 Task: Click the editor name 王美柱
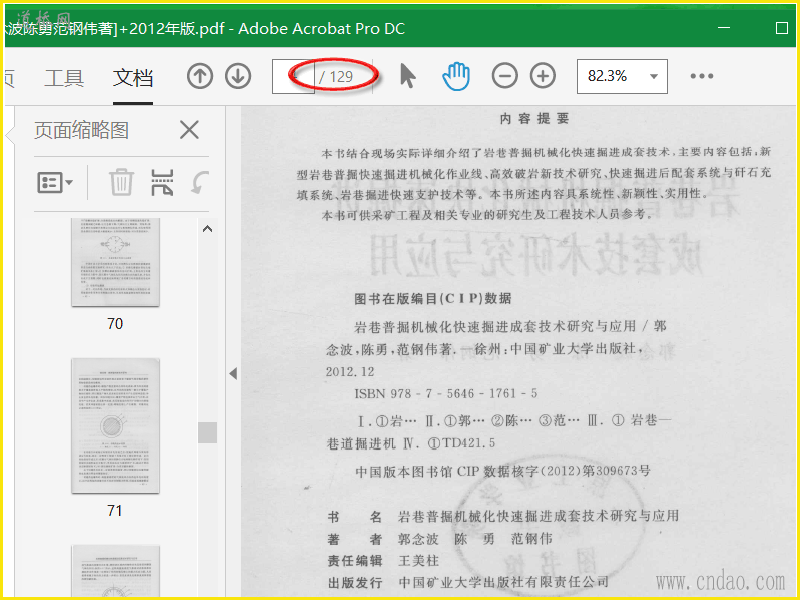[x=418, y=560]
